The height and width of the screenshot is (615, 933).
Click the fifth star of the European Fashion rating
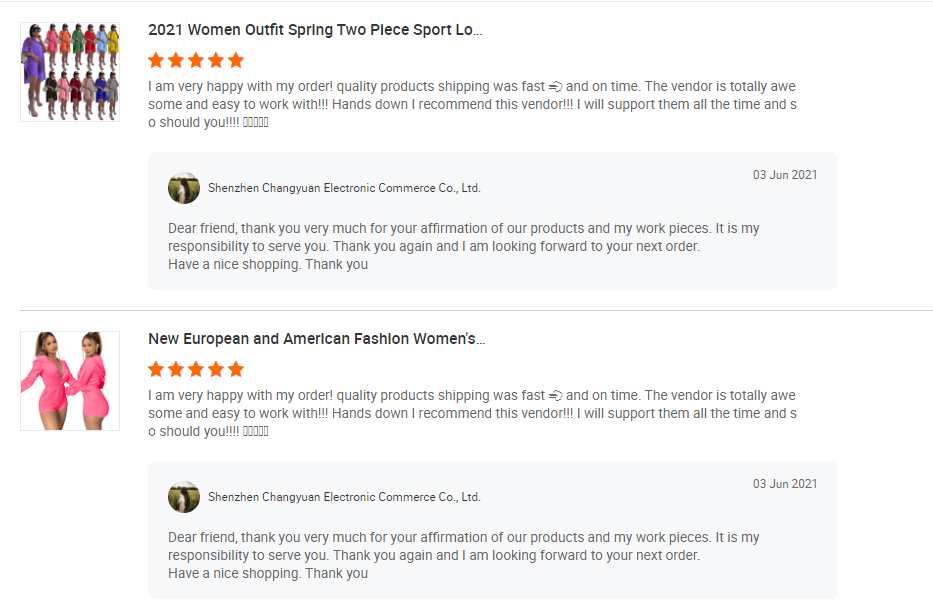pyautogui.click(x=236, y=369)
